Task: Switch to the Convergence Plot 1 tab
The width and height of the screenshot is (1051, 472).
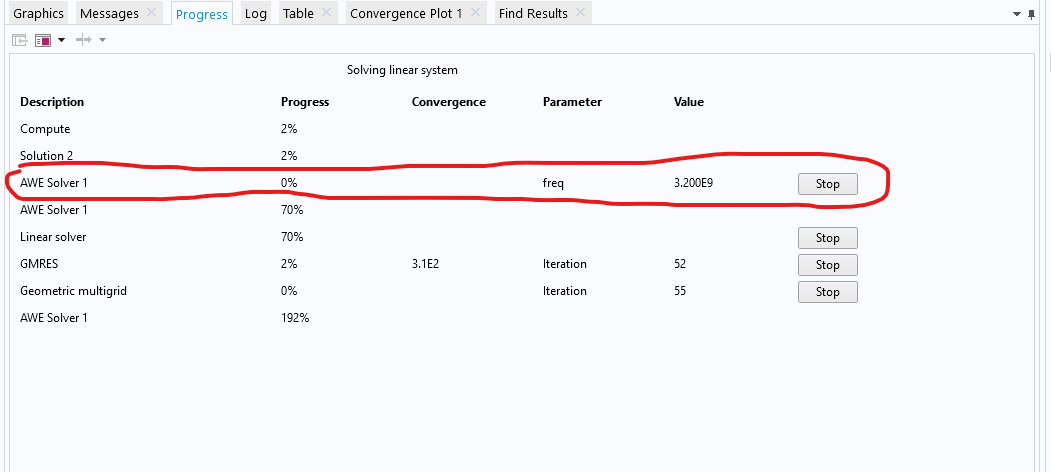Action: click(x=405, y=13)
